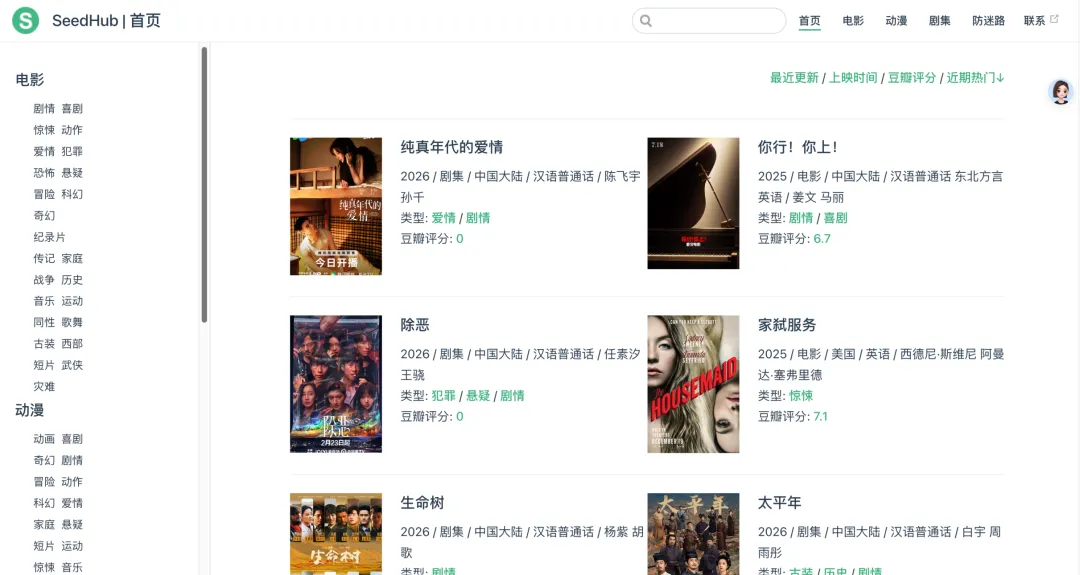The image size is (1080, 575).
Task: Select 灾难 in sidebar
Action: coord(44,386)
